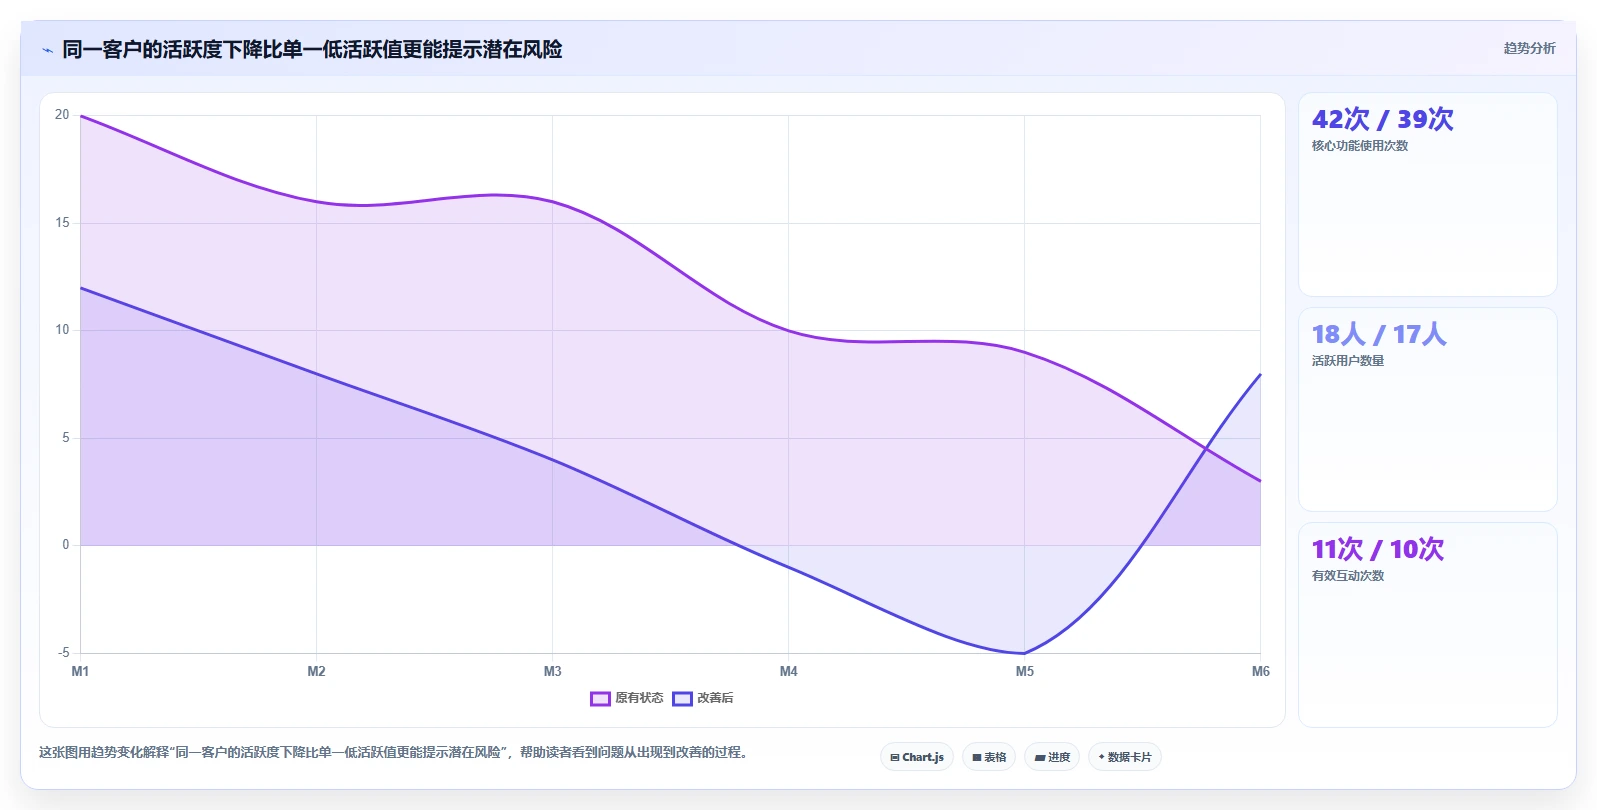The image size is (1597, 810).
Task: Select the 表格 tag chip
Action: tap(989, 757)
